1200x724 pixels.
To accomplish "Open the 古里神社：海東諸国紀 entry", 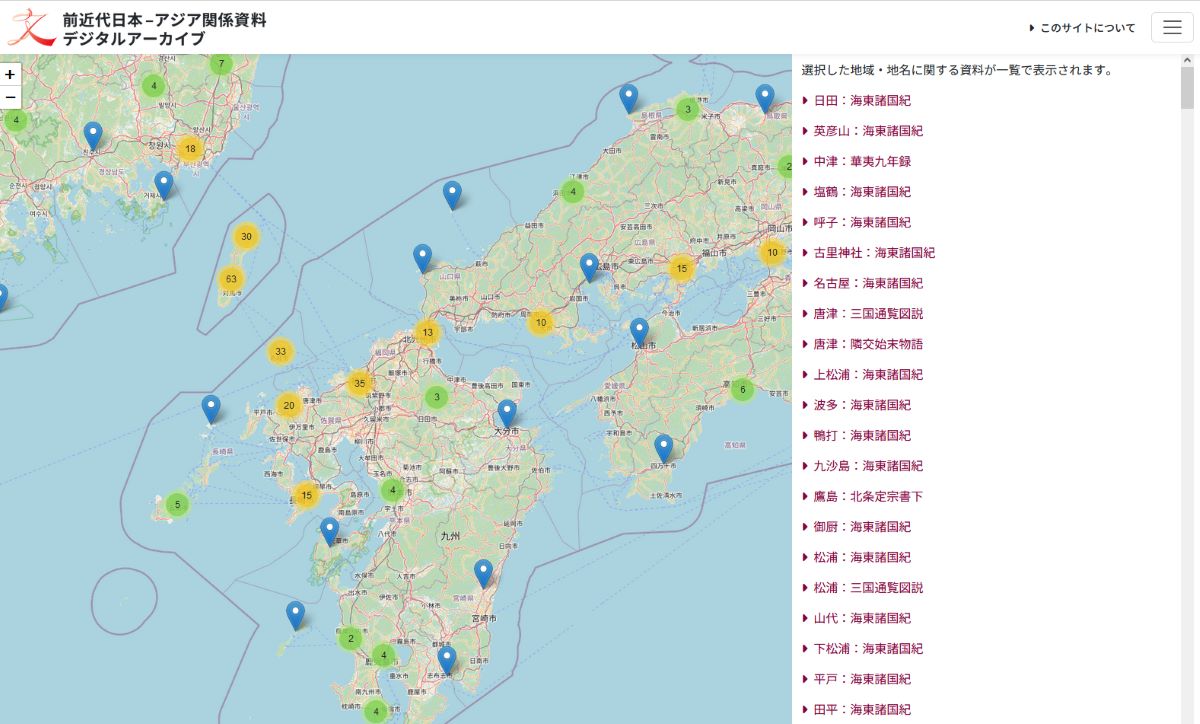I will [874, 252].
